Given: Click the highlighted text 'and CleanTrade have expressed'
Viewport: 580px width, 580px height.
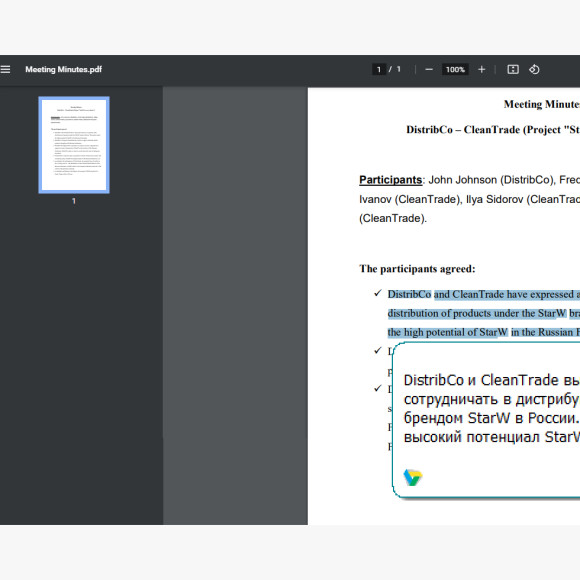Looking at the screenshot, I should 503,294.
